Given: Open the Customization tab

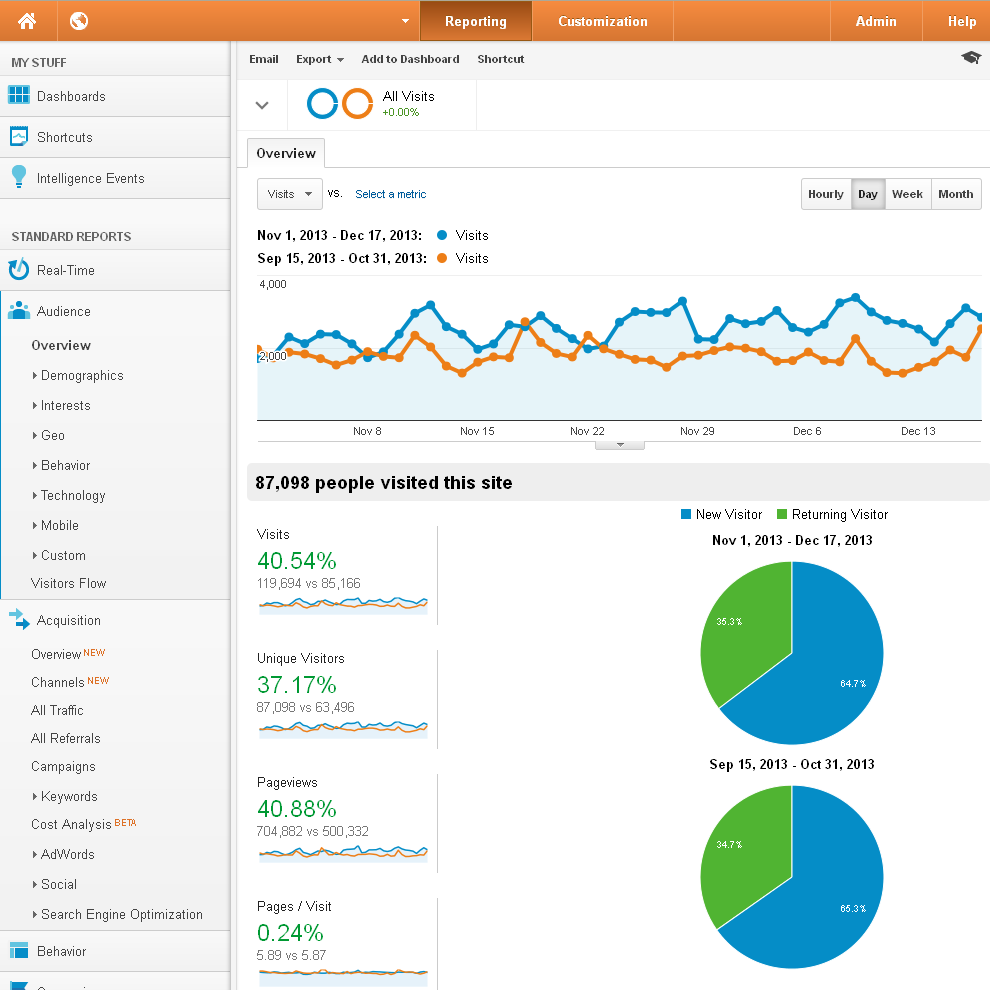Looking at the screenshot, I should click(x=602, y=21).
